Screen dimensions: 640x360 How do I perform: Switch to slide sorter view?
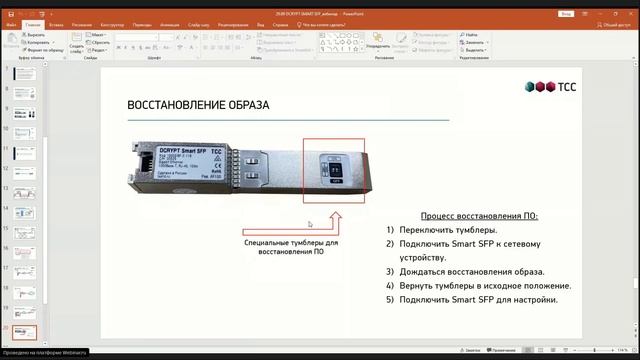[541, 350]
